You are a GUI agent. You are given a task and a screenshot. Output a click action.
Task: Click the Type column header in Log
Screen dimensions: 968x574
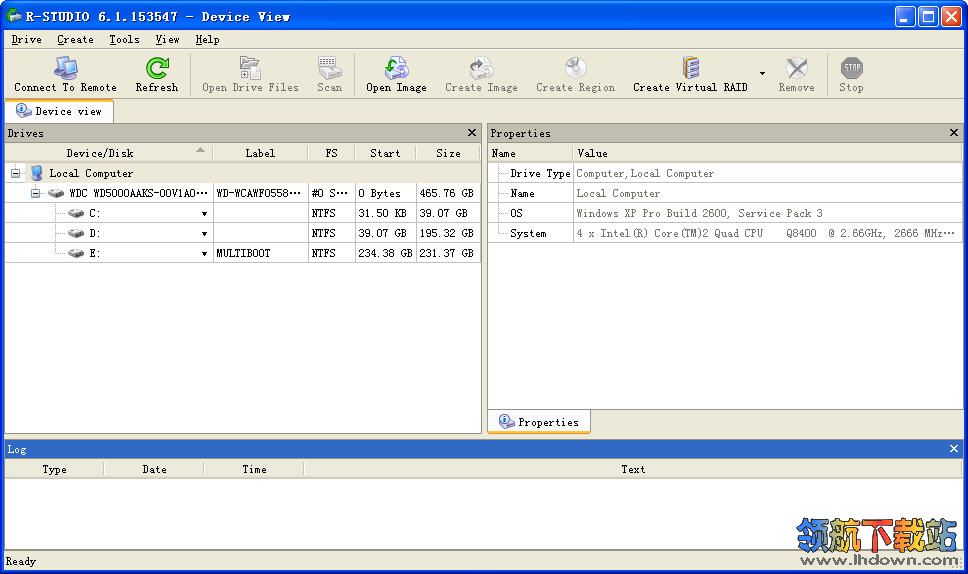[54, 469]
